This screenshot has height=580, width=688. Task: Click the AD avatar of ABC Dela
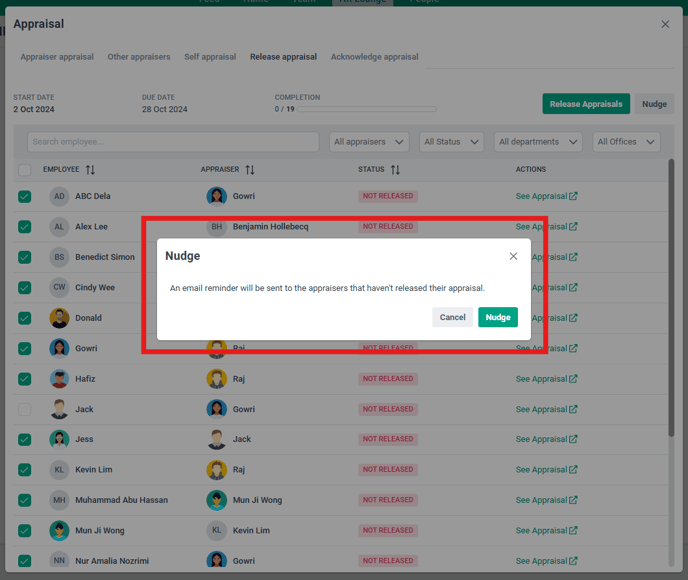click(x=59, y=196)
